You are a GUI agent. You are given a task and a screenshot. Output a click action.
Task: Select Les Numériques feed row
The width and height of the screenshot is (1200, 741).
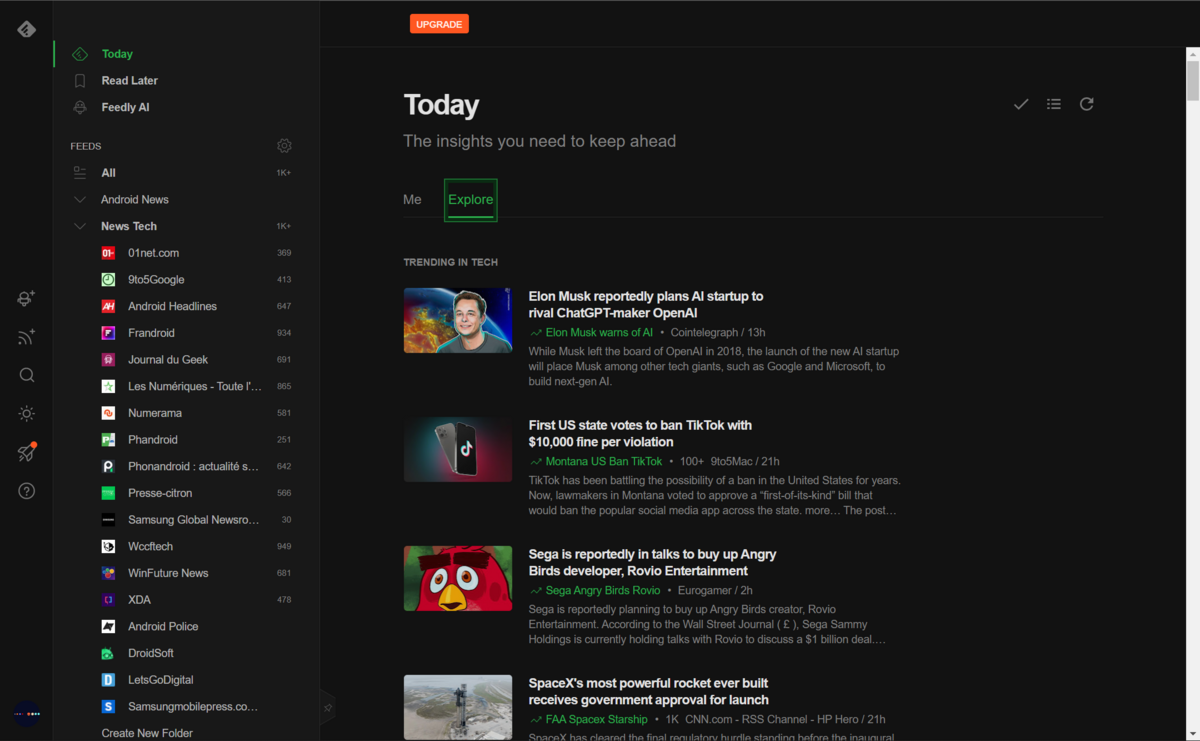(186, 386)
